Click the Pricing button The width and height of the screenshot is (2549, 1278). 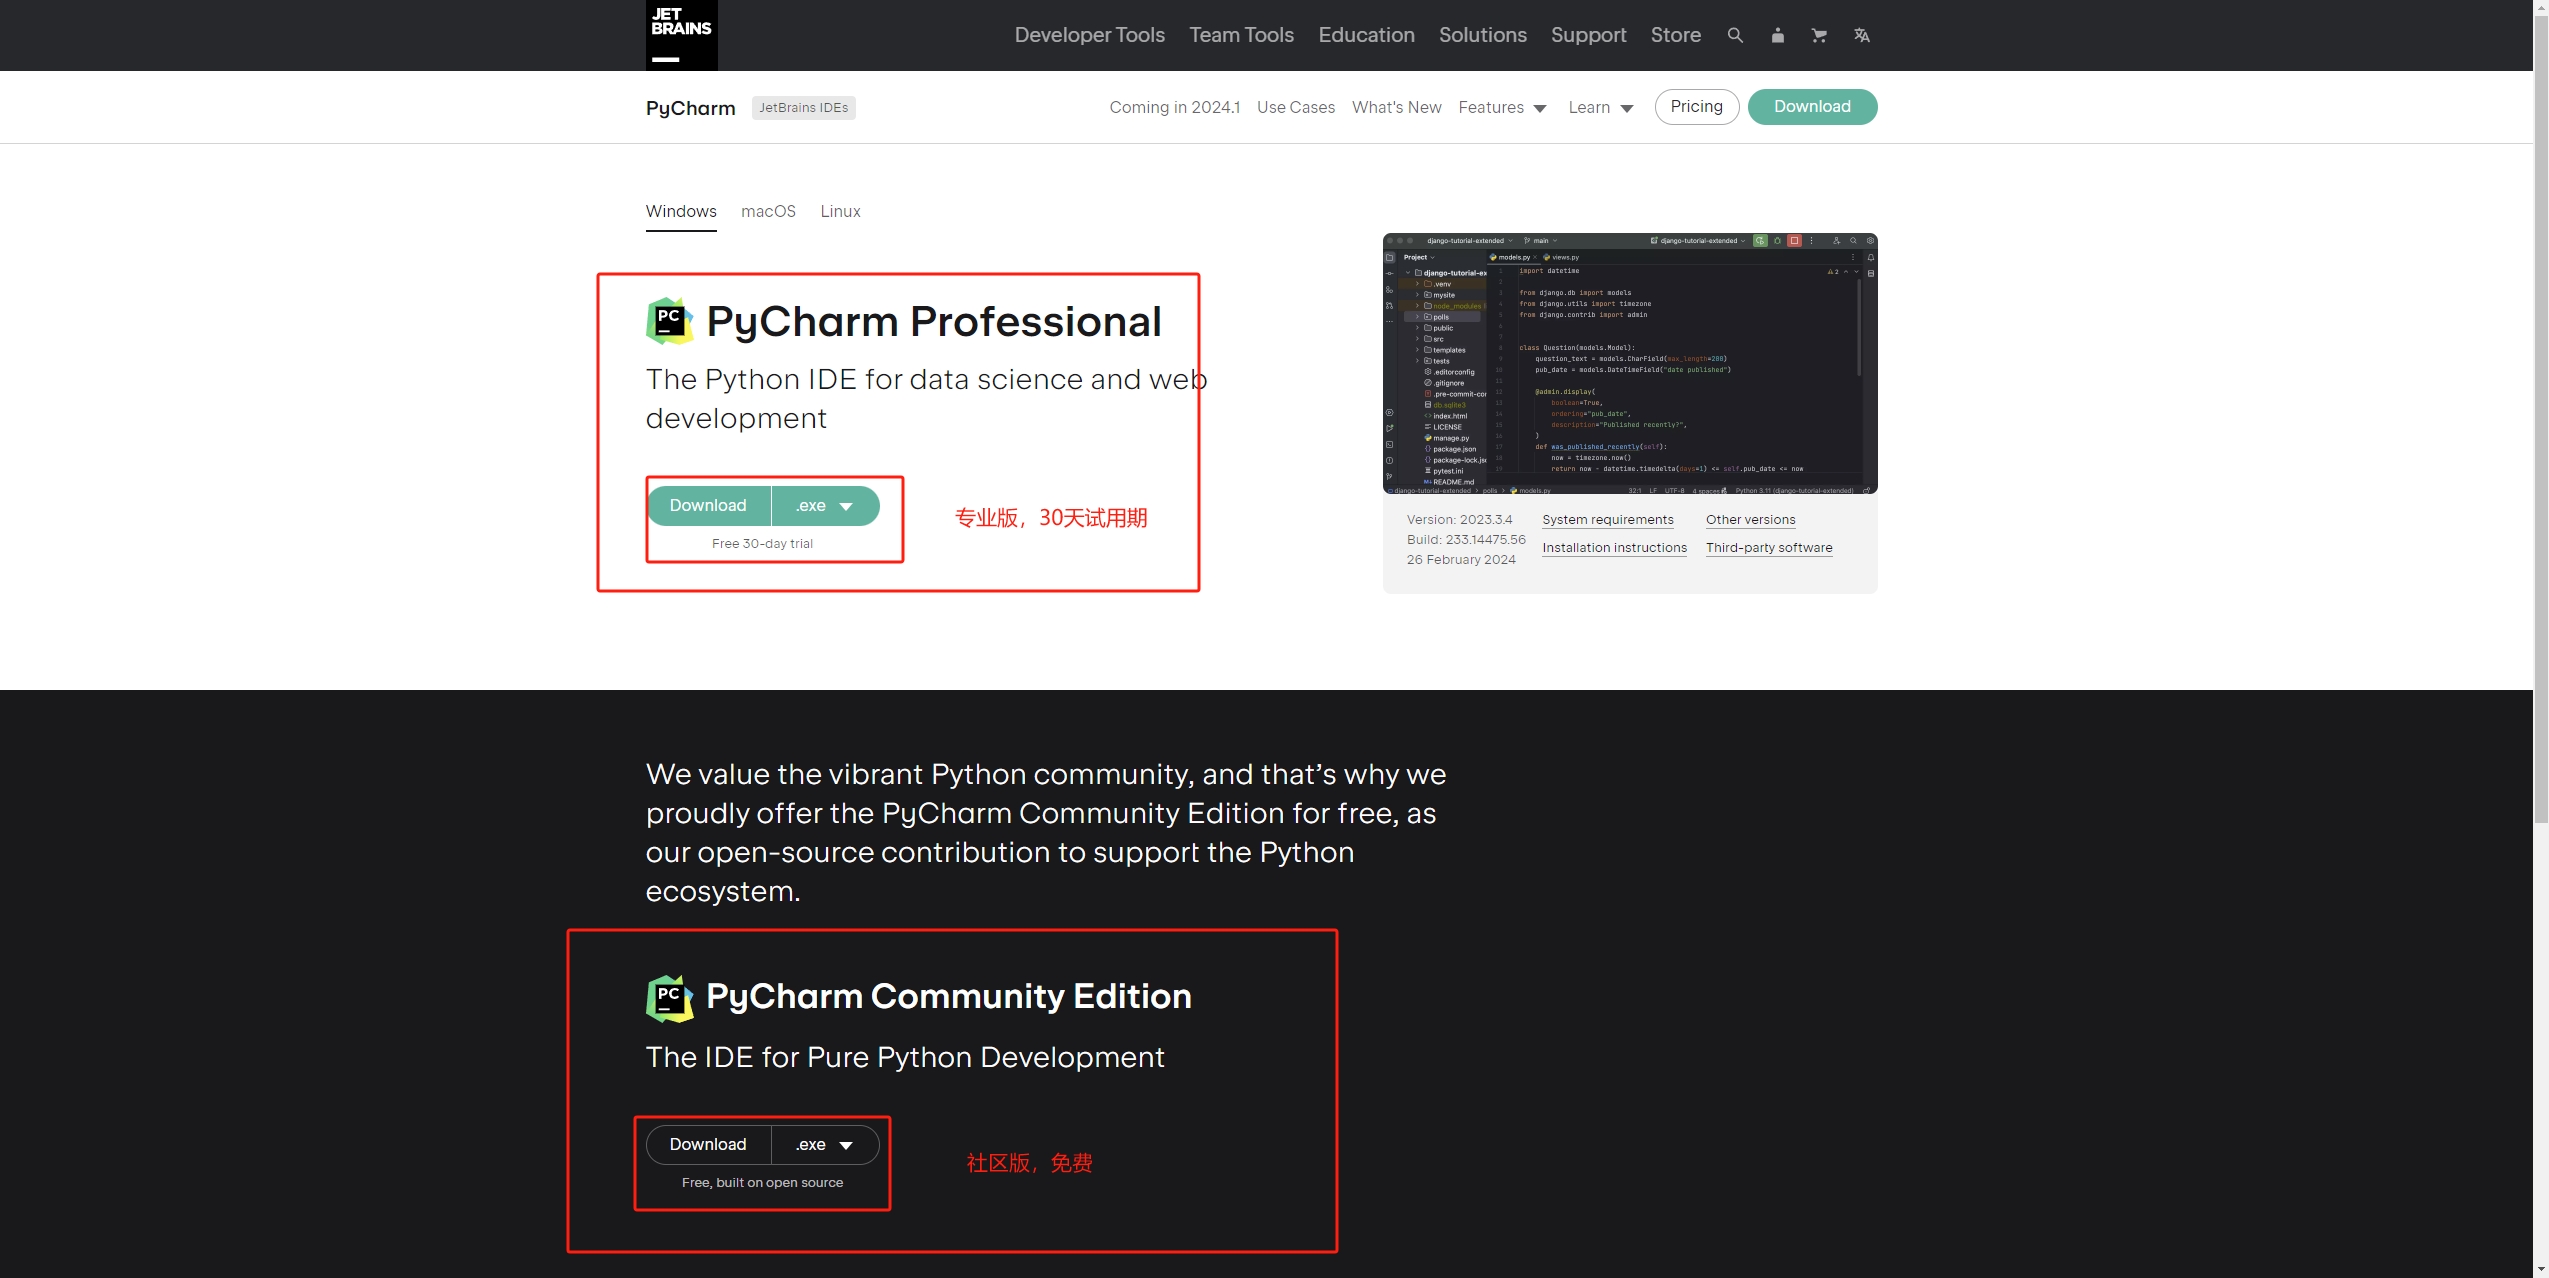(1696, 106)
